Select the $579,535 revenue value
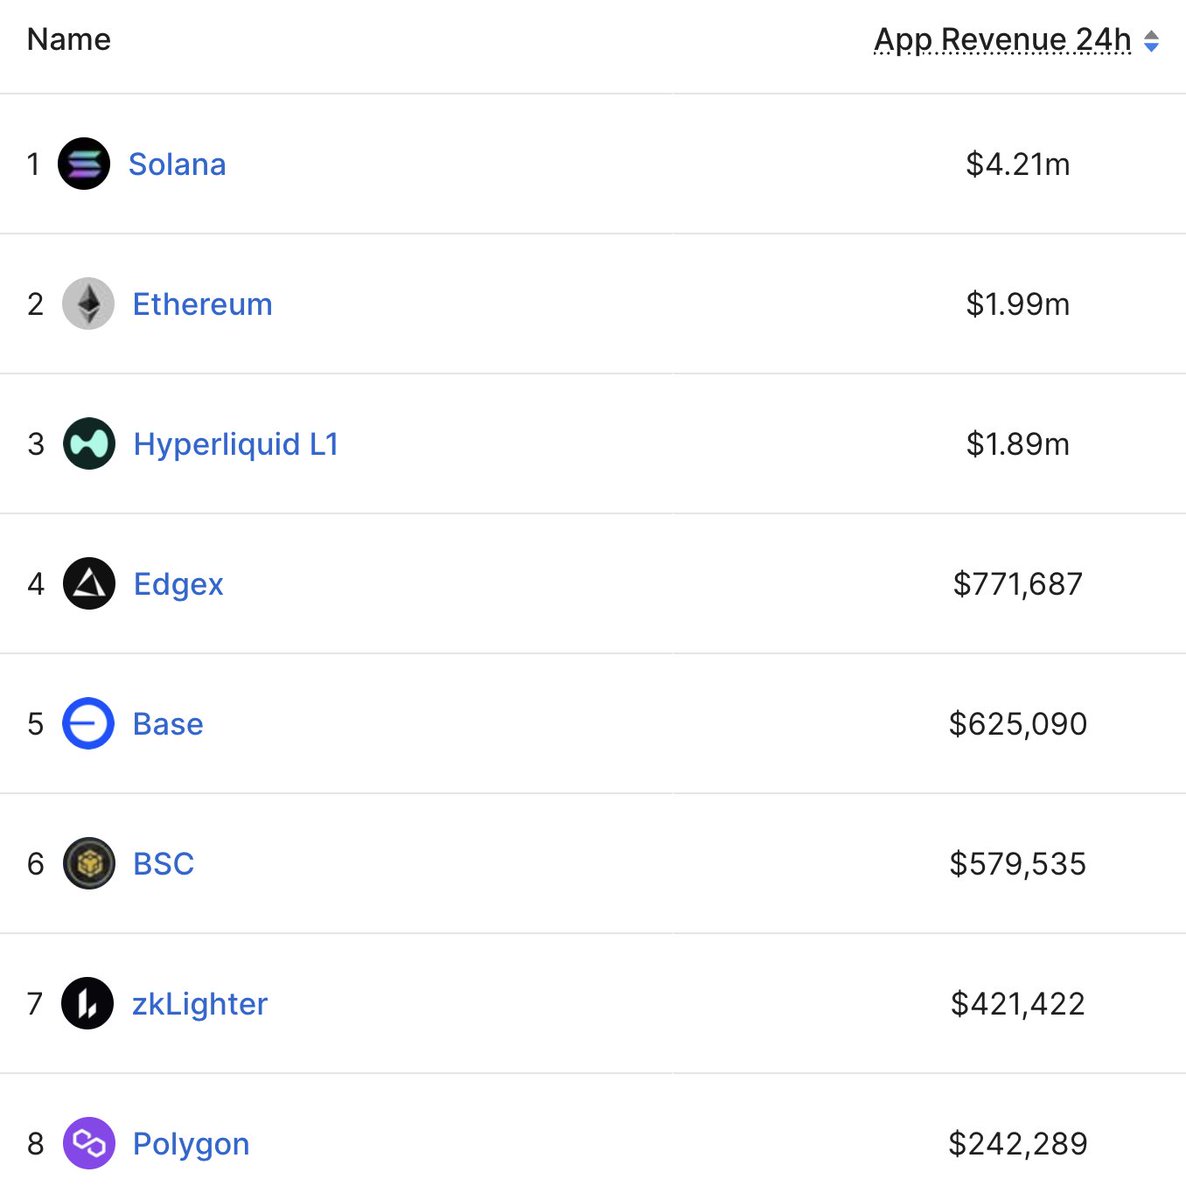 pos(1018,864)
